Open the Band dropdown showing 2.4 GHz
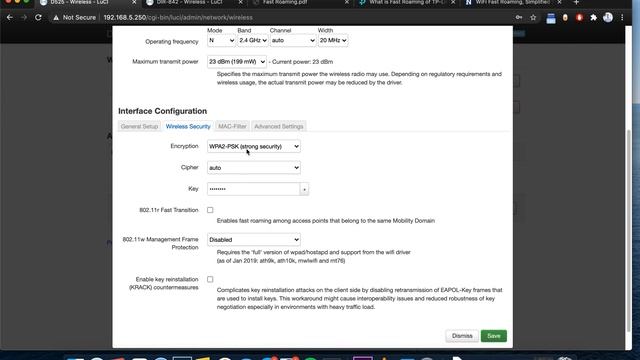 pos(253,40)
